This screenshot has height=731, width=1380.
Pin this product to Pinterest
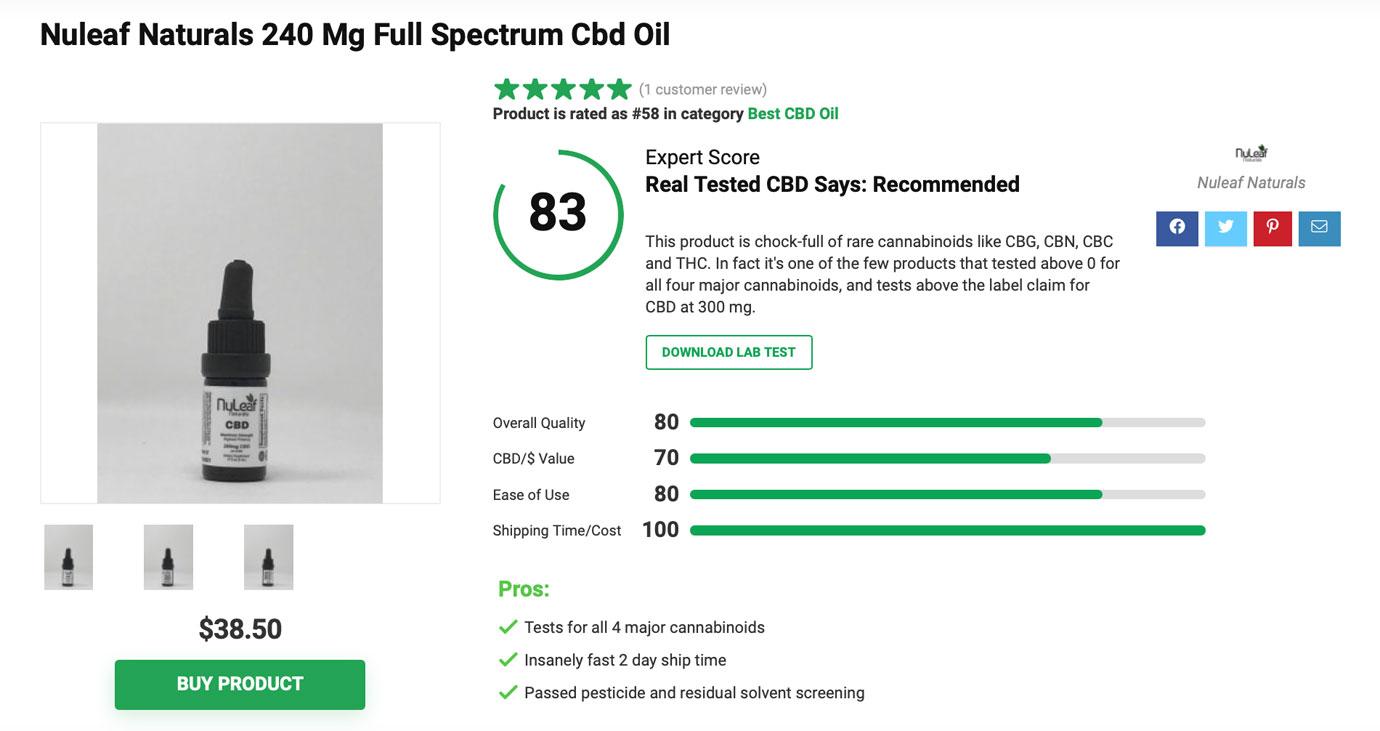click(1272, 227)
